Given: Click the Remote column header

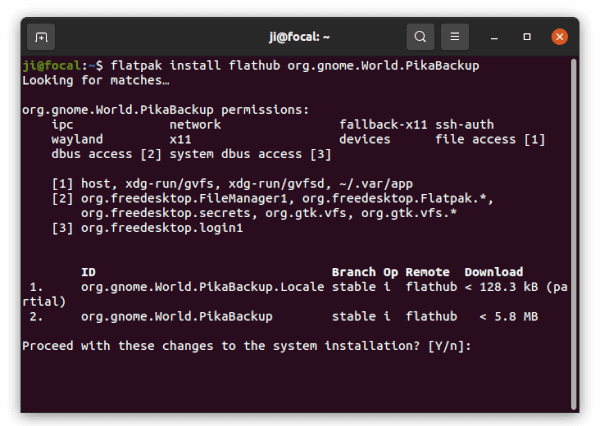Looking at the screenshot, I should click(427, 272).
